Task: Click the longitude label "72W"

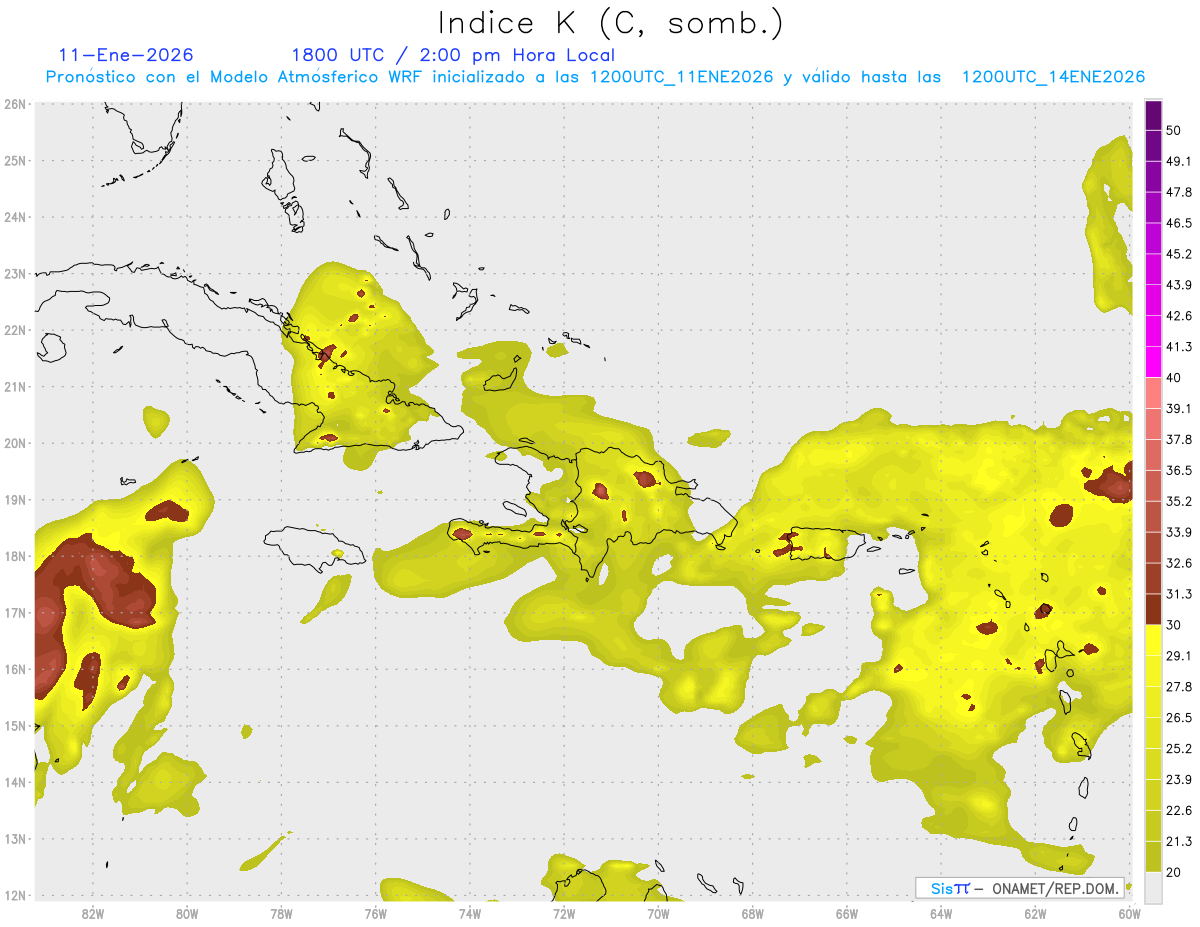Action: pyautogui.click(x=564, y=914)
